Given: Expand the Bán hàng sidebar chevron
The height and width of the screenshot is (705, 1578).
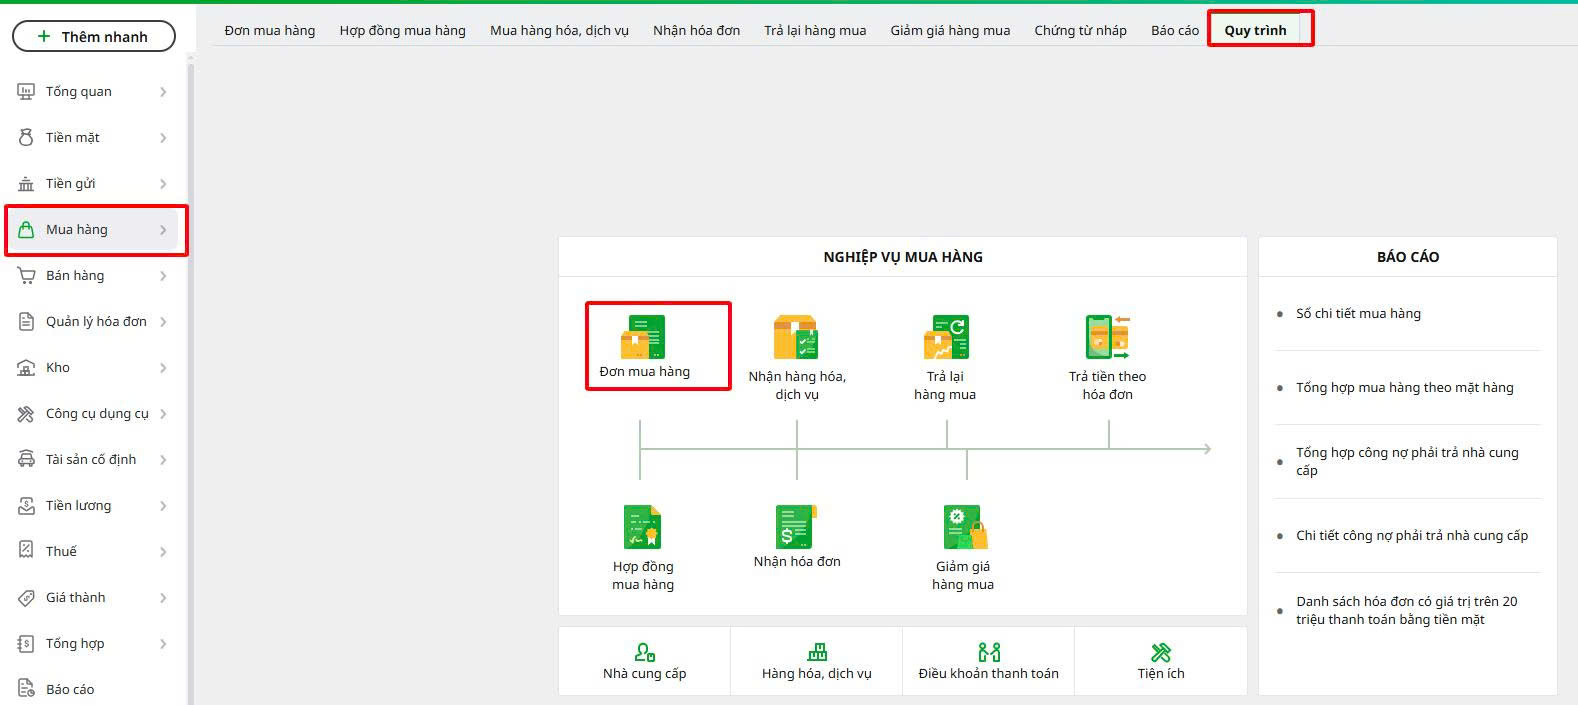Looking at the screenshot, I should (163, 276).
